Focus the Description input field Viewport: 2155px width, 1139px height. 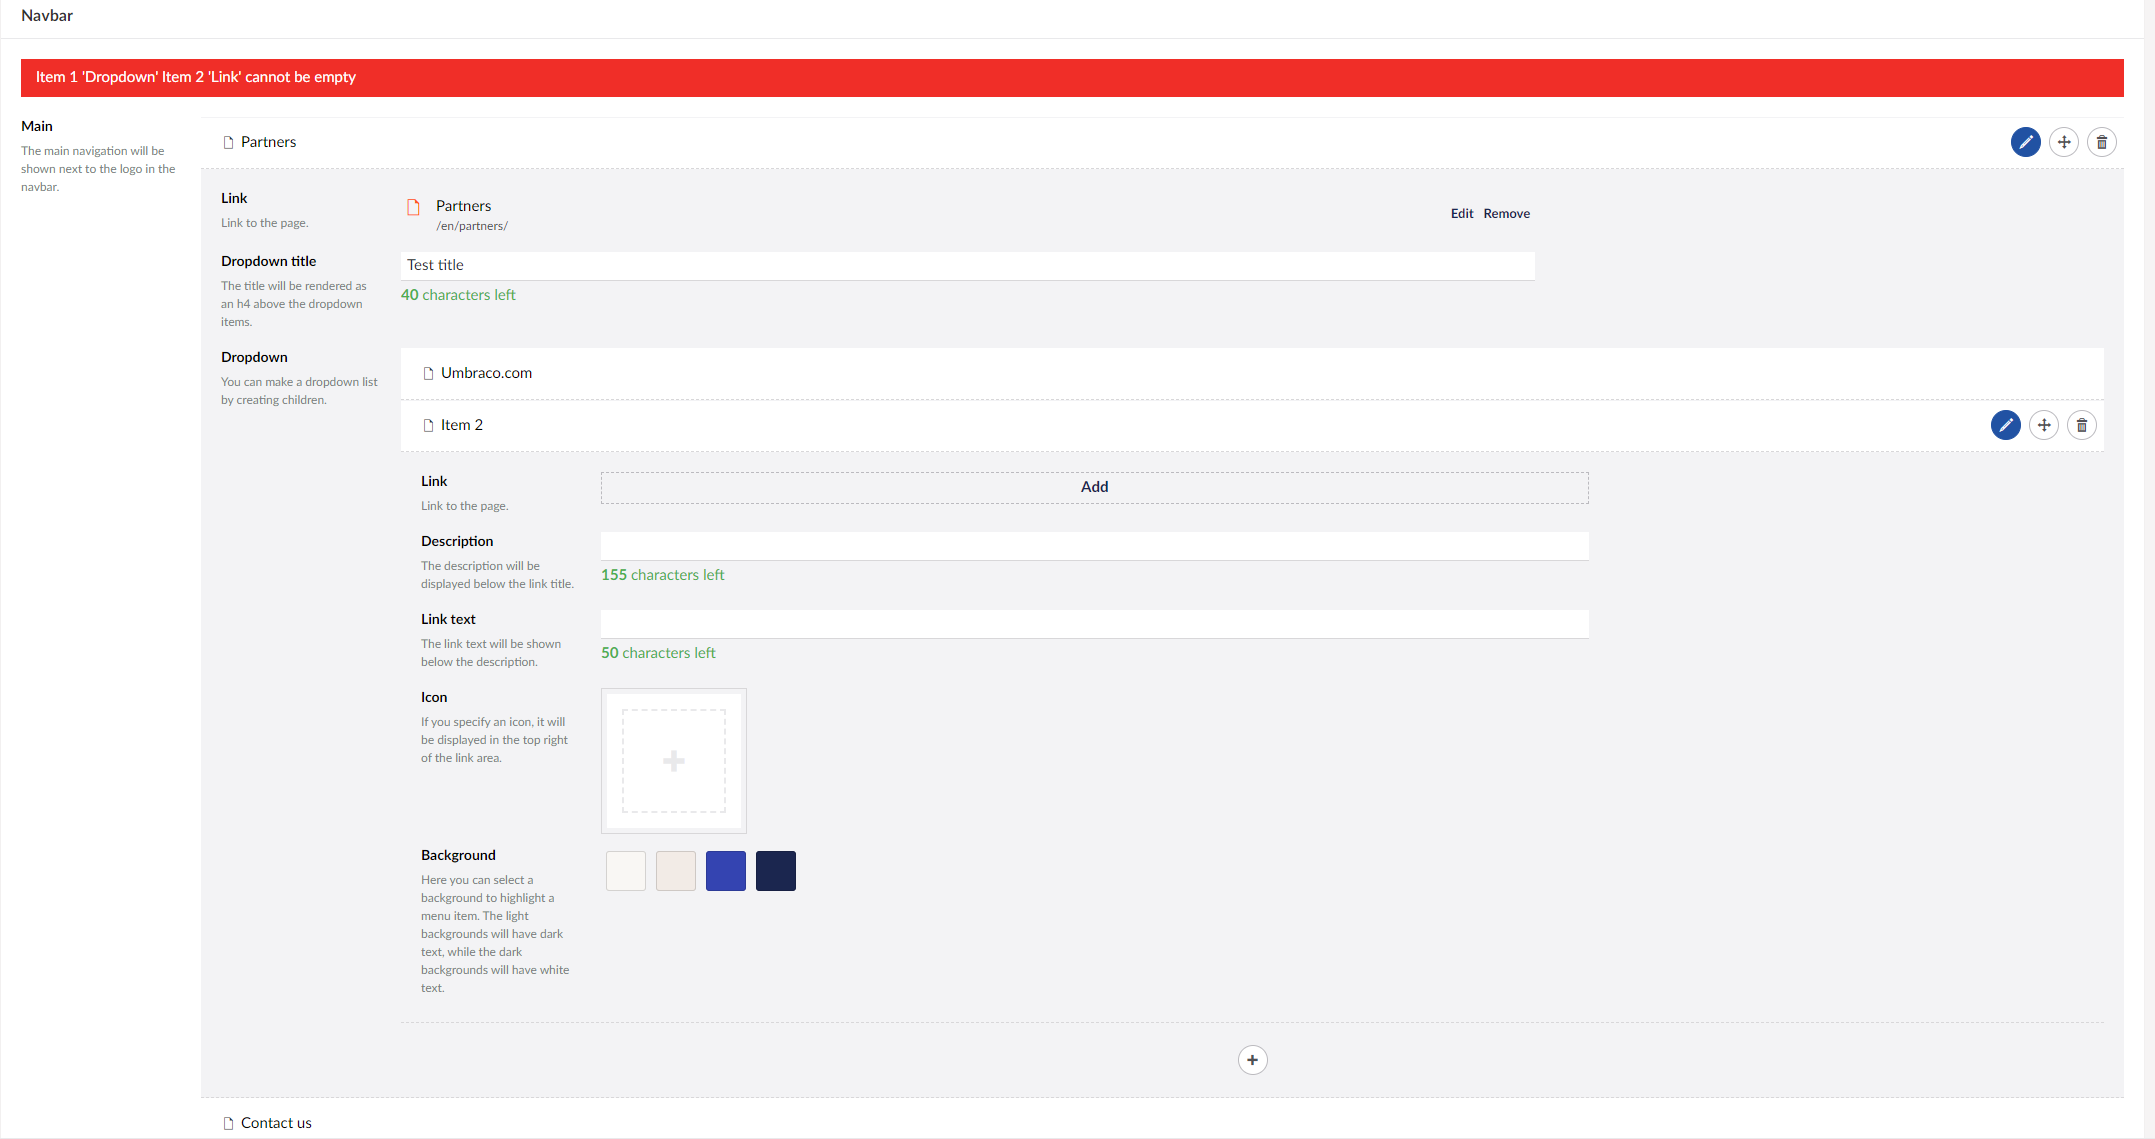(x=1094, y=546)
